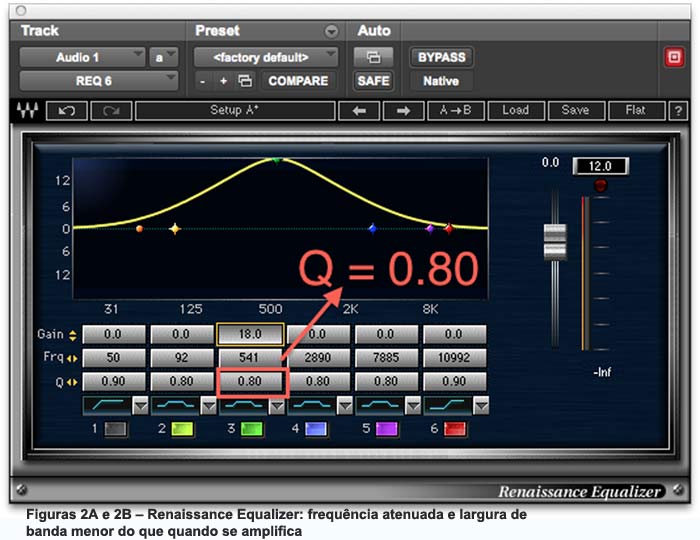Select band 4 bell shape icon
This screenshot has width=700, height=540.
[x=312, y=405]
